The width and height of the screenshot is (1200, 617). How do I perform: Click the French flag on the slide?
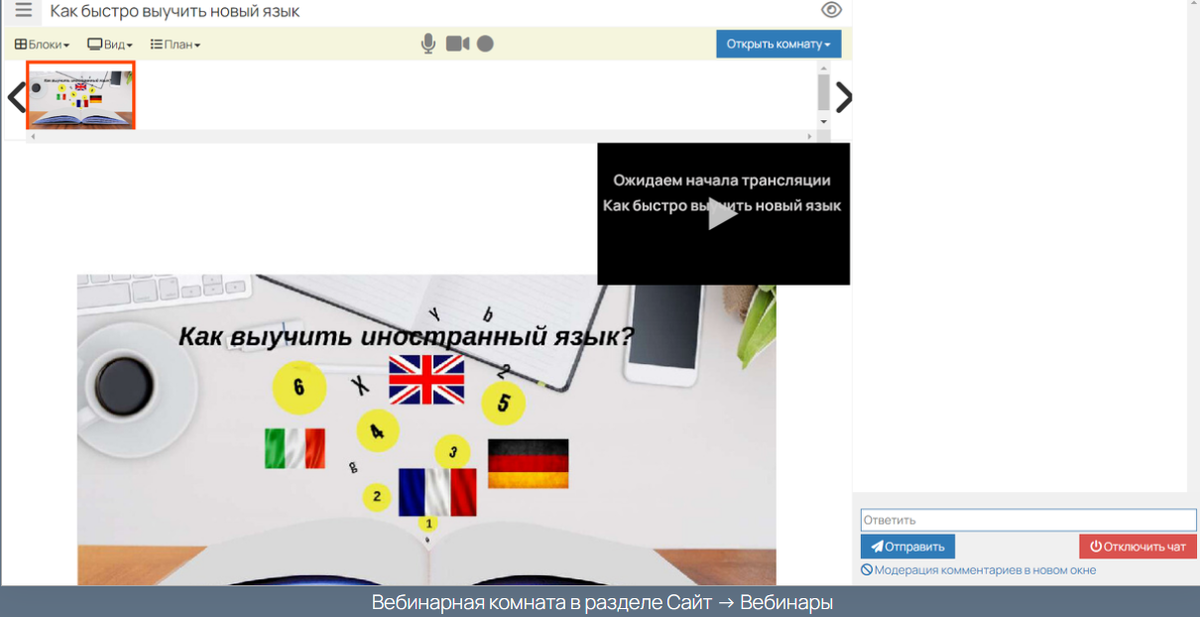[x=438, y=491]
